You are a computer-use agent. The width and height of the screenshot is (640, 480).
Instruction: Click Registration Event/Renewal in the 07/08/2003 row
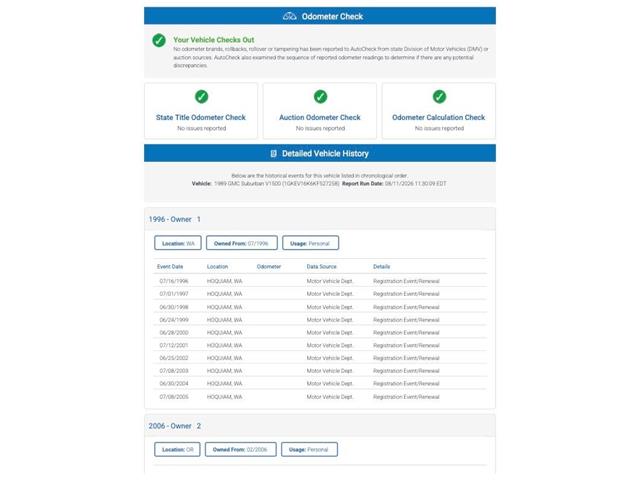tap(406, 371)
